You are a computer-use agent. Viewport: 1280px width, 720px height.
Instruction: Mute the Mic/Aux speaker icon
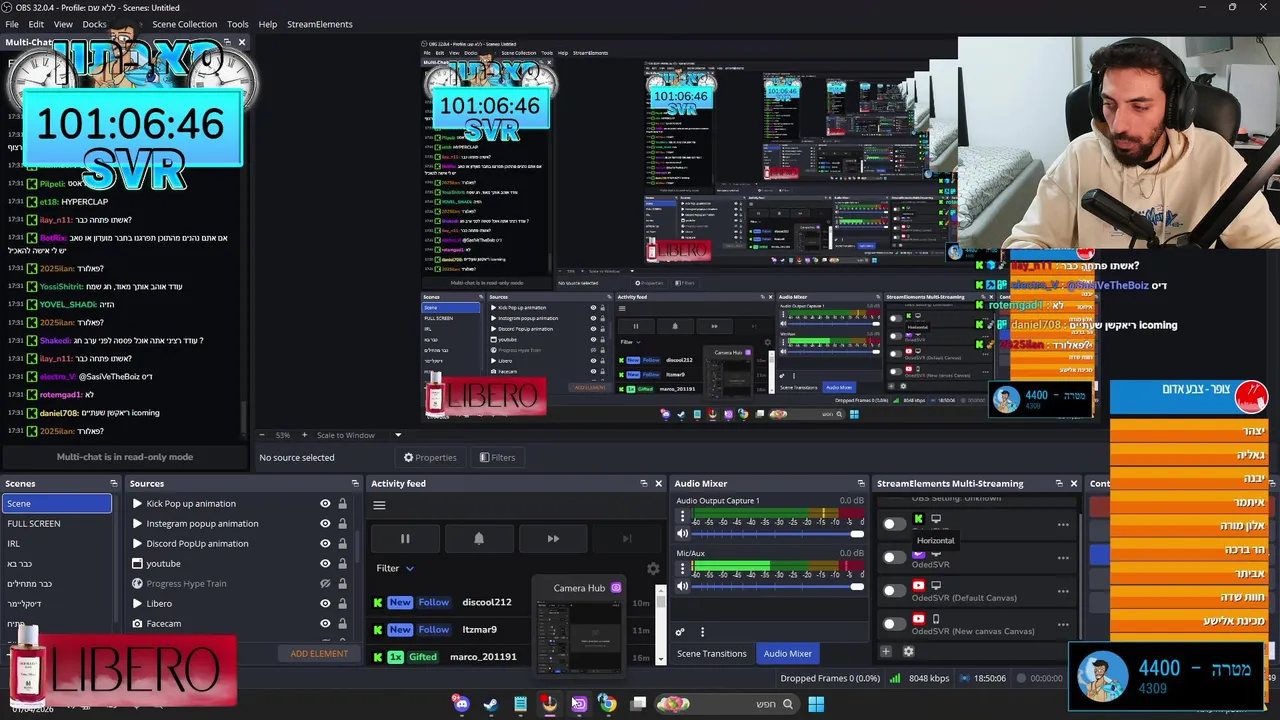[683, 586]
